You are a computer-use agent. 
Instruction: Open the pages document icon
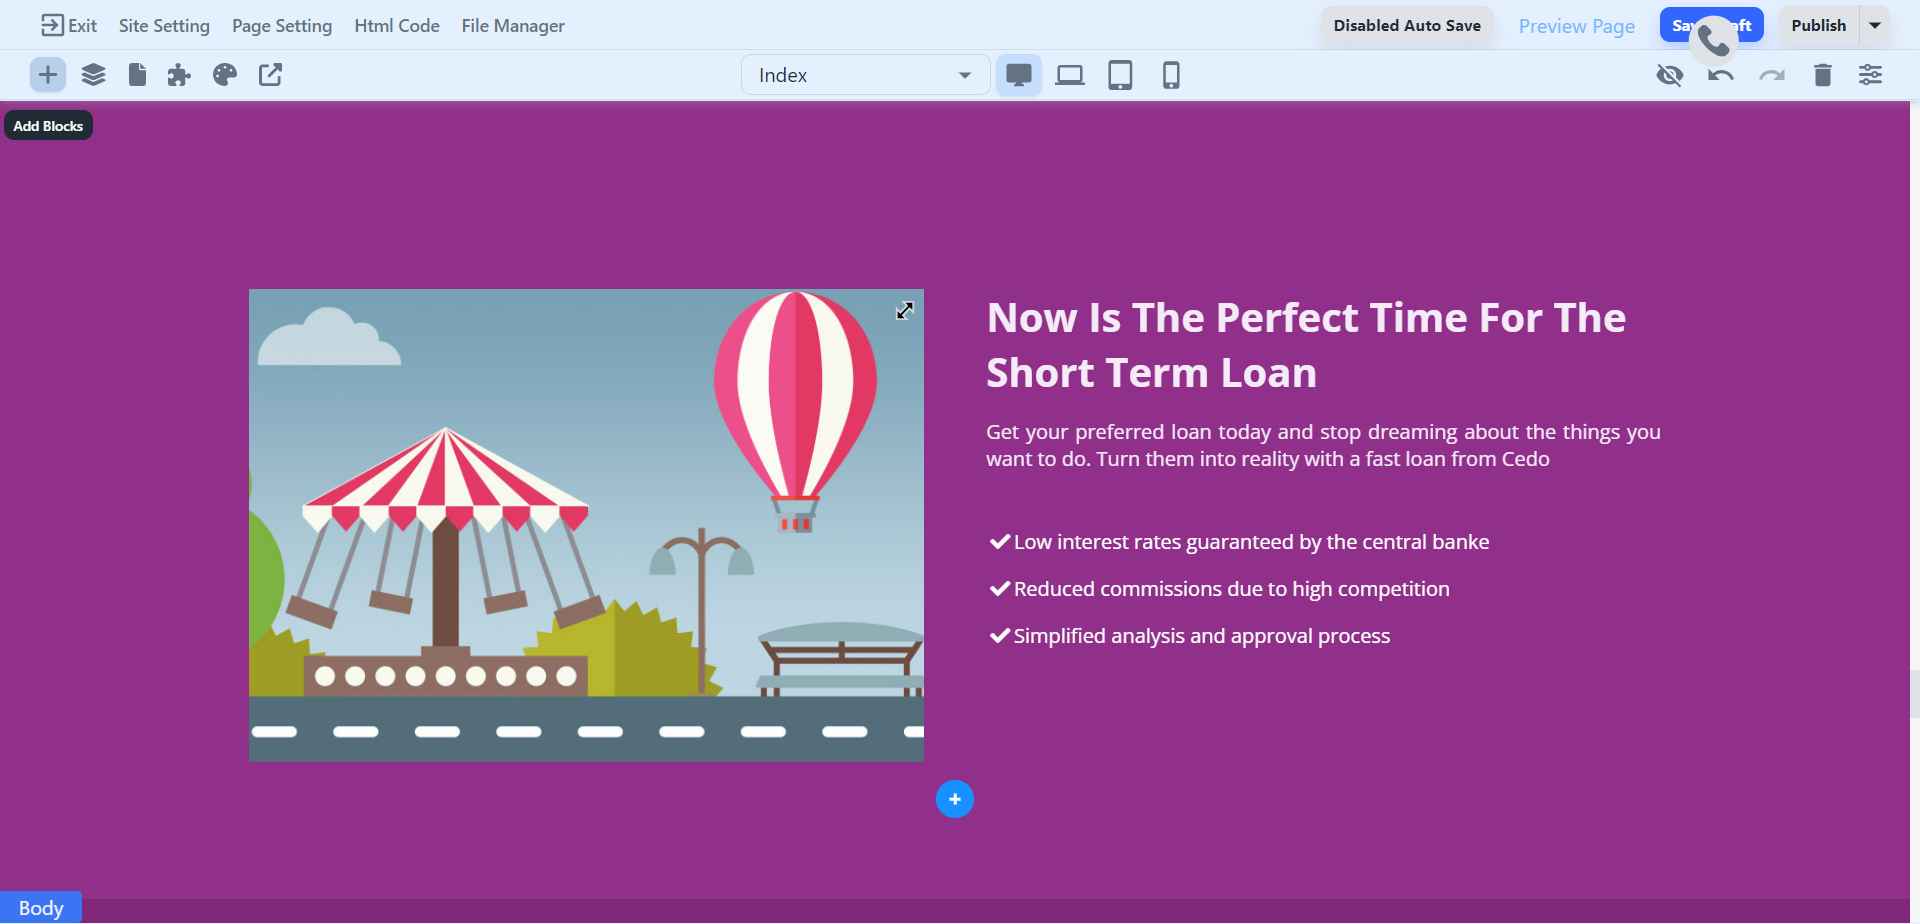coord(137,75)
